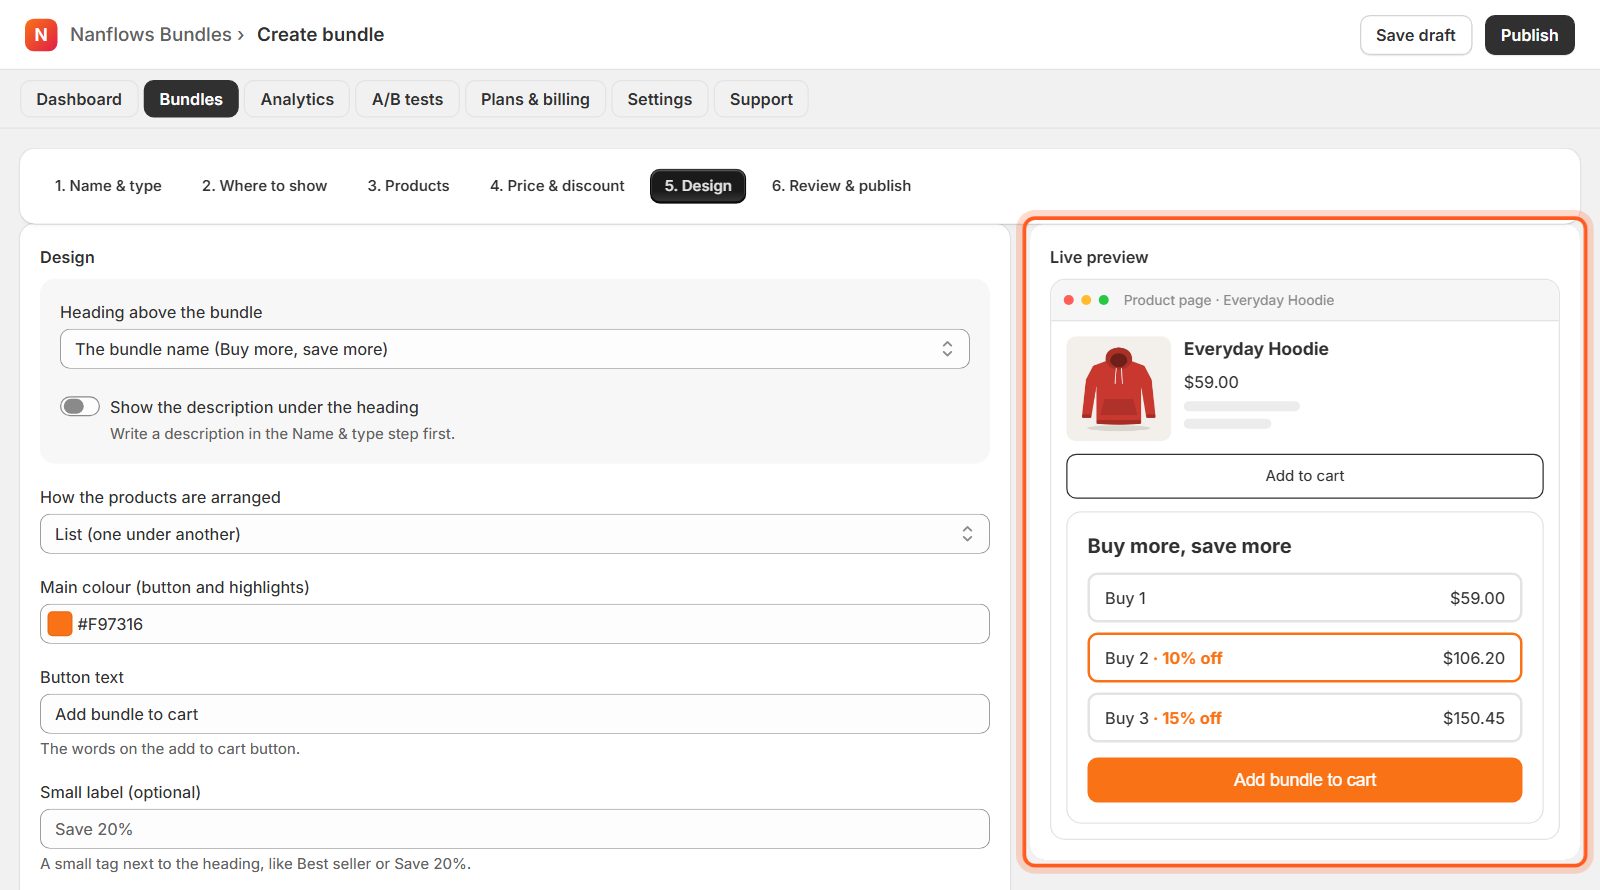Focus the Button text input field
The image size is (1600, 890).
(x=515, y=714)
